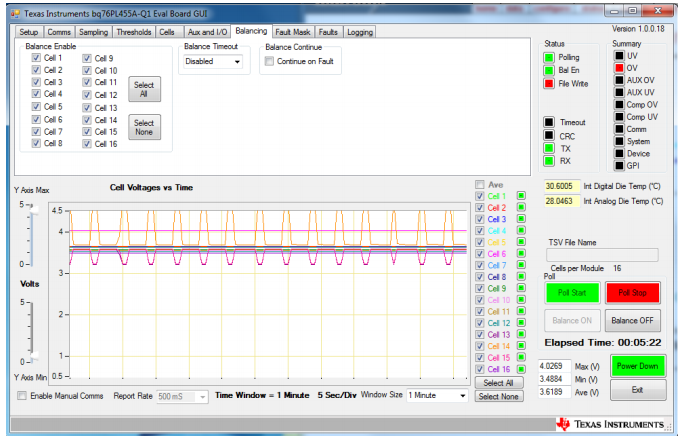
Task: Click Select None under plot legend
Action: [x=498, y=397]
